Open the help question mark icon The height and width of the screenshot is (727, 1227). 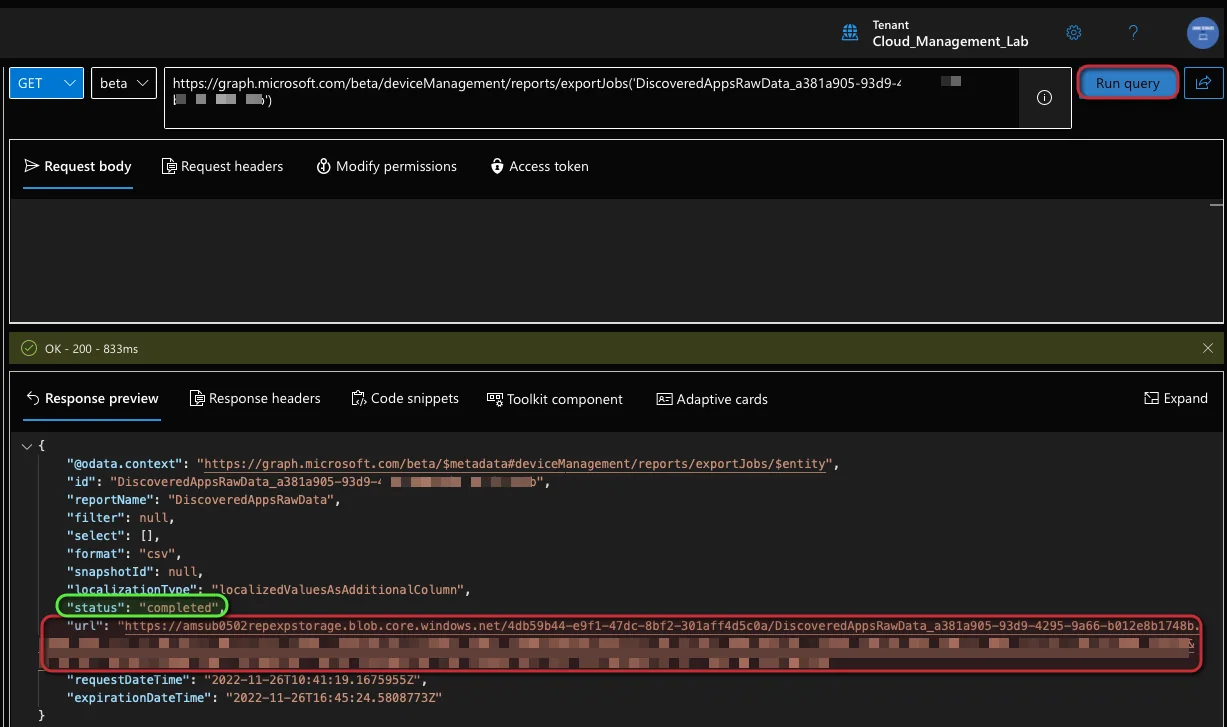point(1133,33)
